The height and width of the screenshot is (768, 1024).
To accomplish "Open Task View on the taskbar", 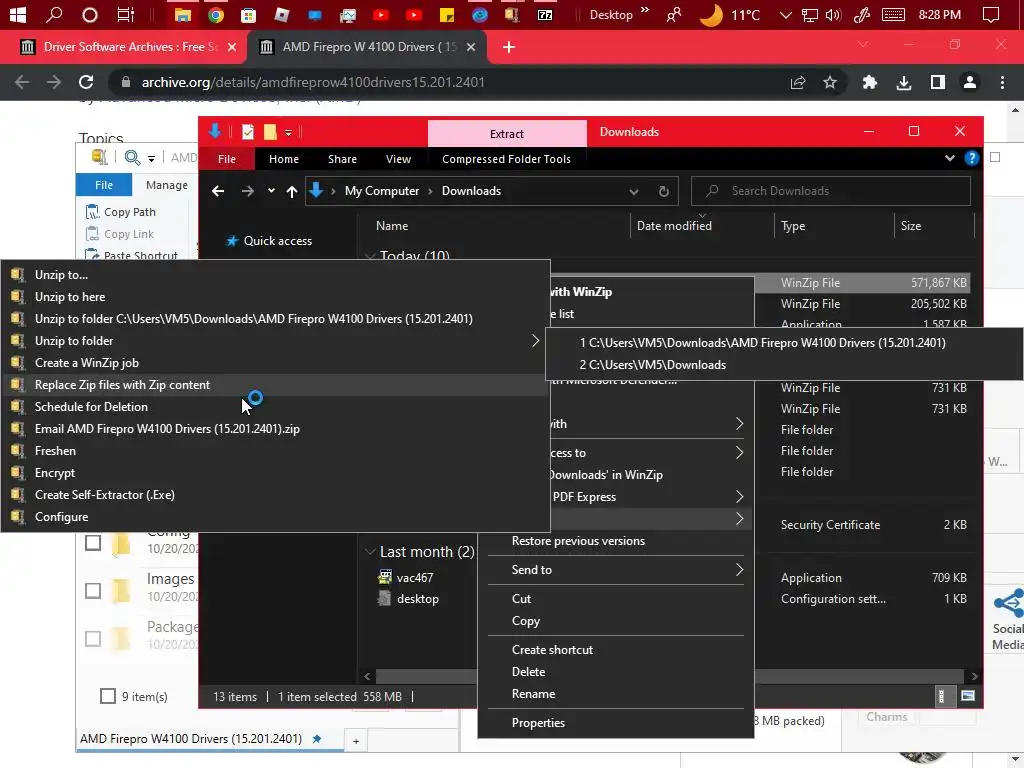I will (125, 14).
